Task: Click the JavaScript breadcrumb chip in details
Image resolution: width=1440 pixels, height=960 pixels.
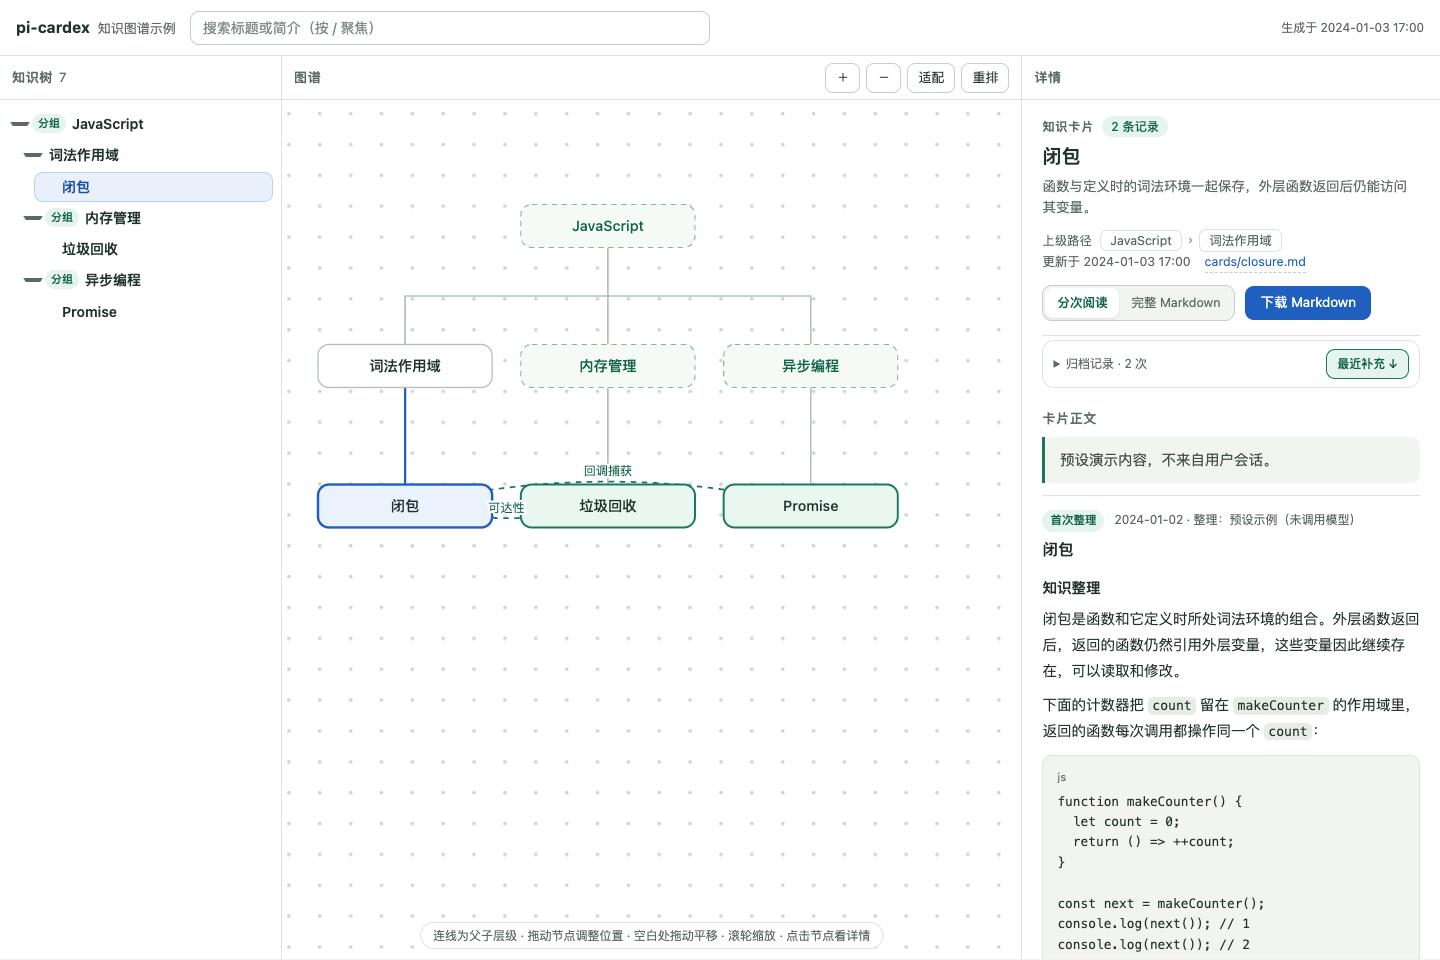Action: pos(1141,241)
